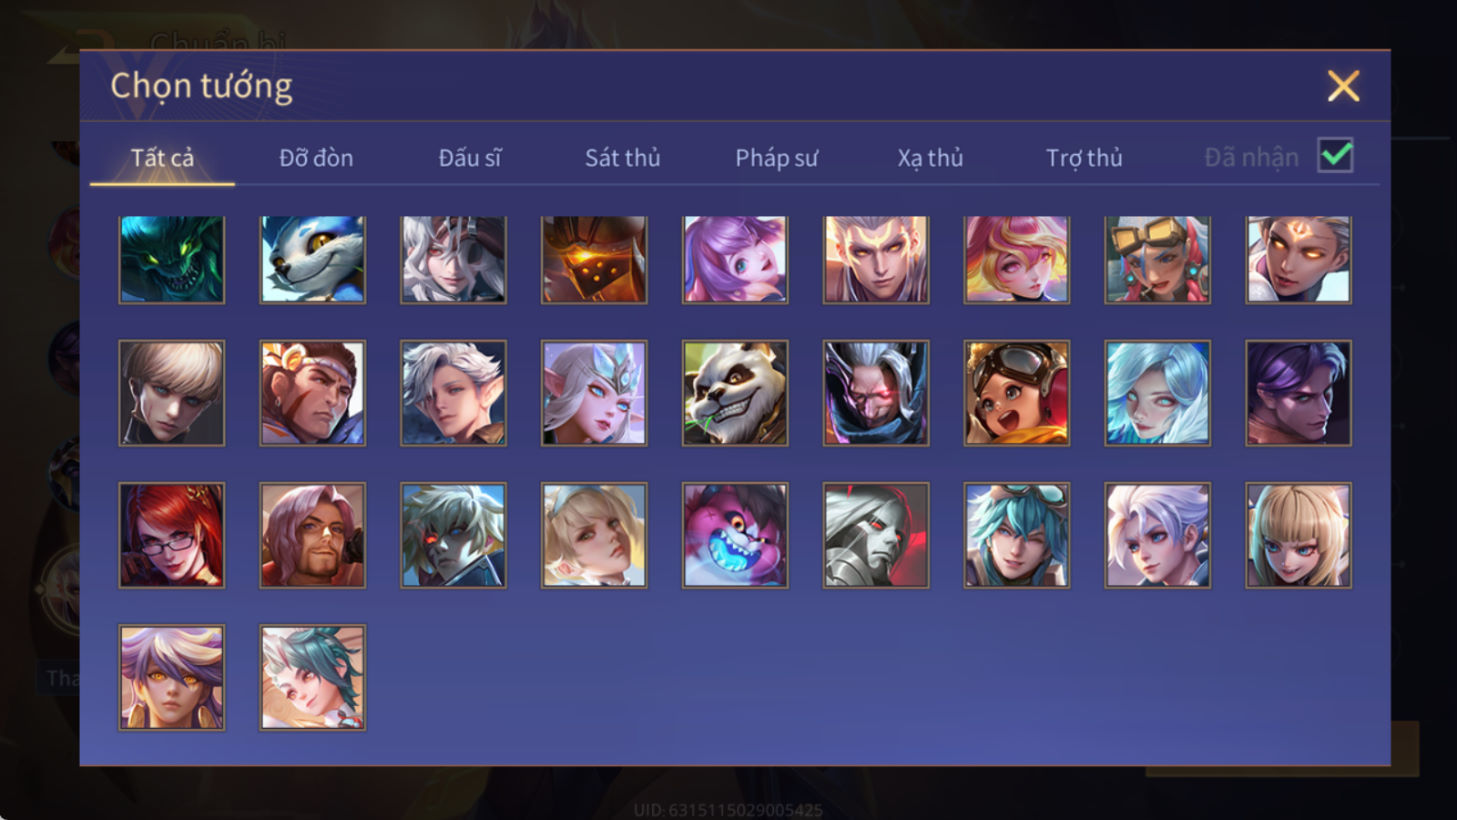Select the green-eyed dark monster hero

[172, 260]
